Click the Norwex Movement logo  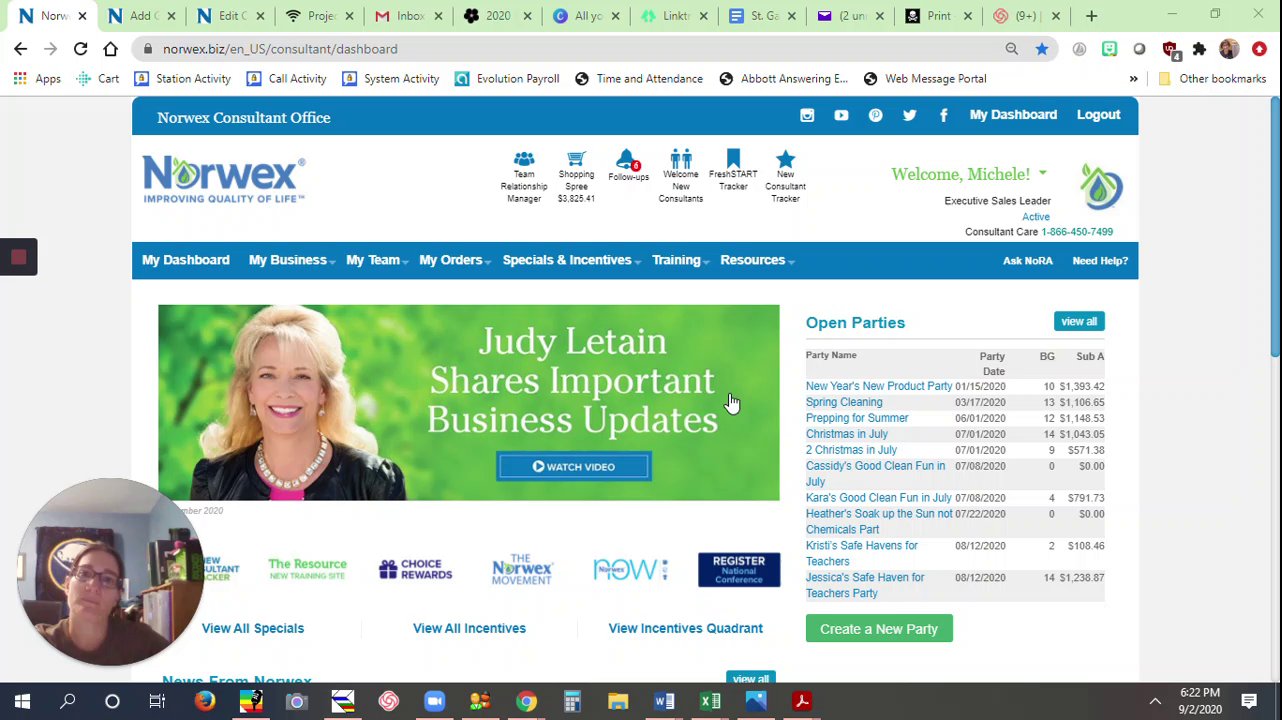pos(522,569)
